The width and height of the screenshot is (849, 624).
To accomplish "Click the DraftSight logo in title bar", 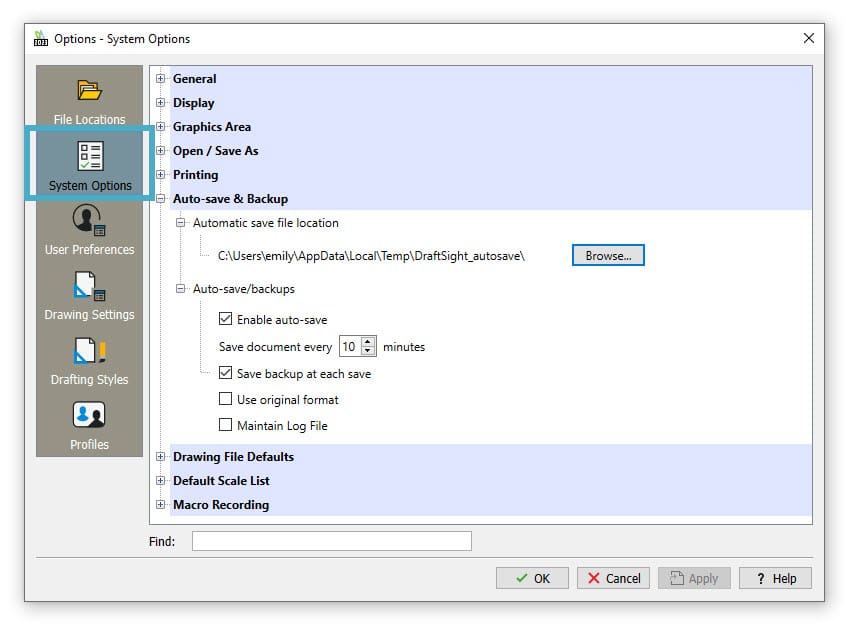I will tap(40, 38).
